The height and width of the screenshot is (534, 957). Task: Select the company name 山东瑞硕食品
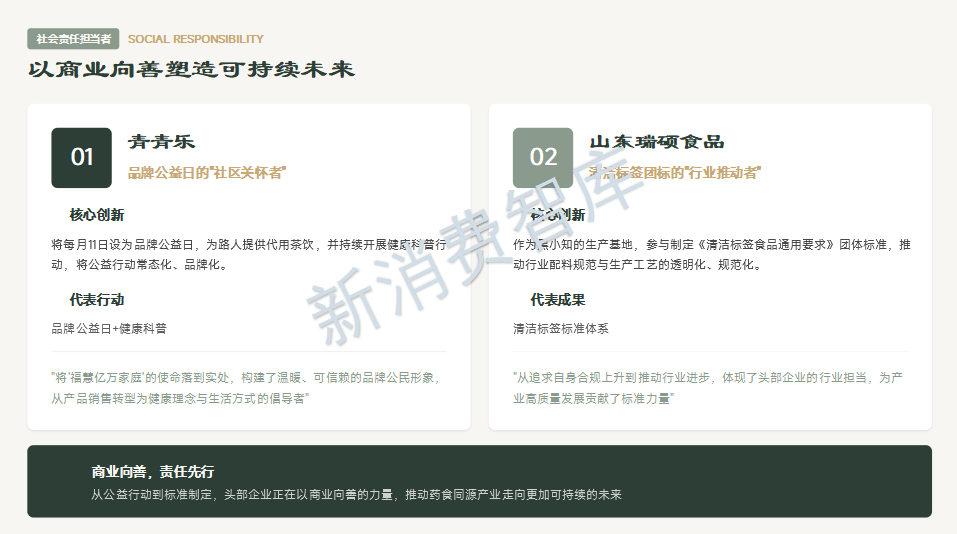(x=657, y=142)
